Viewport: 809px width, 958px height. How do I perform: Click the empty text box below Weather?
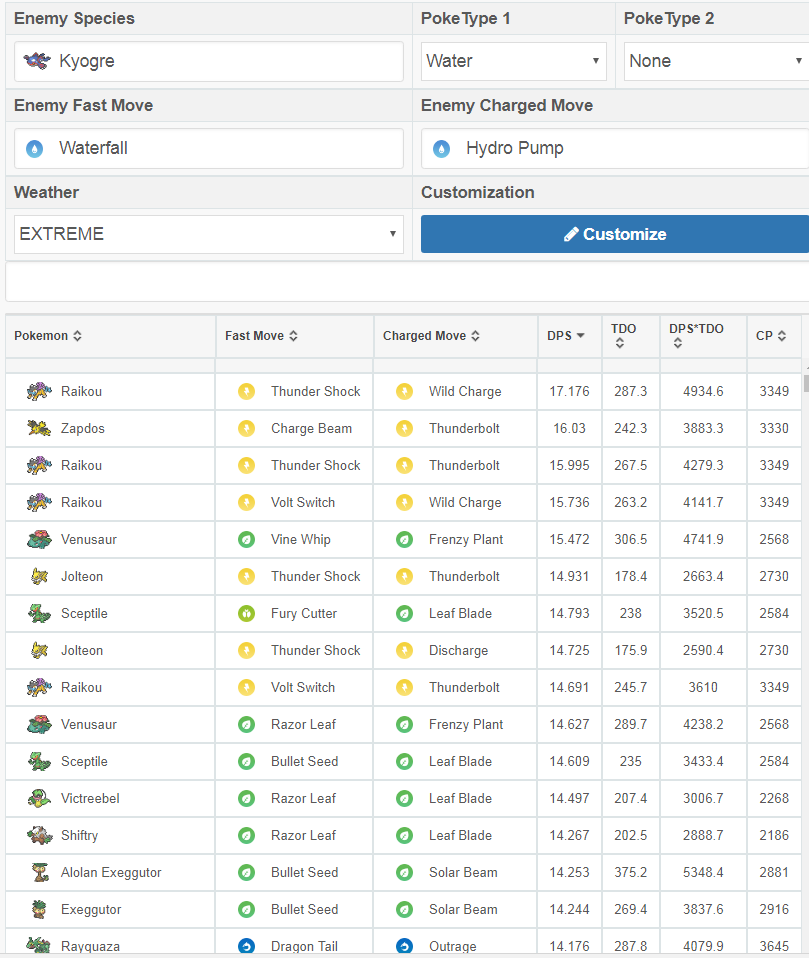pyautogui.click(x=407, y=282)
